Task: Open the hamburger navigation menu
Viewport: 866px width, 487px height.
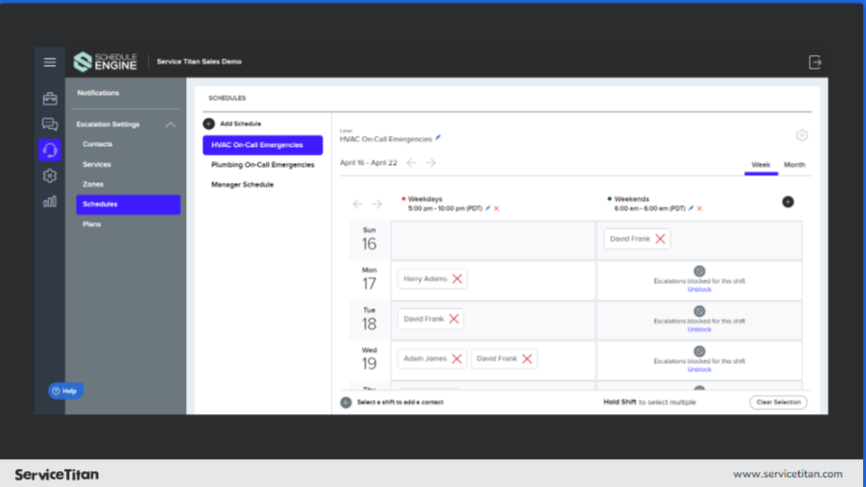Action: tap(50, 62)
